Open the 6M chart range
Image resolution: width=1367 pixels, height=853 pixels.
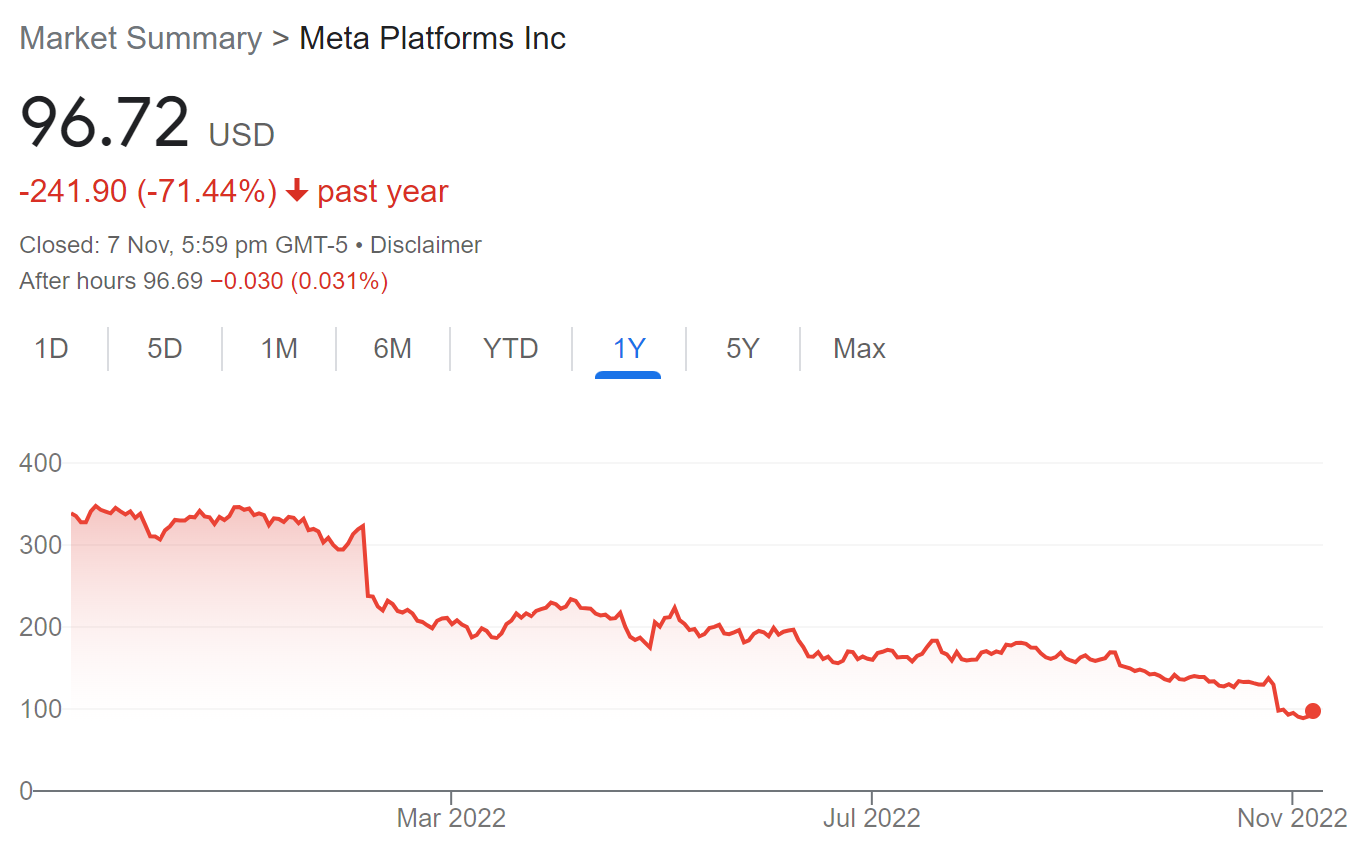point(393,349)
